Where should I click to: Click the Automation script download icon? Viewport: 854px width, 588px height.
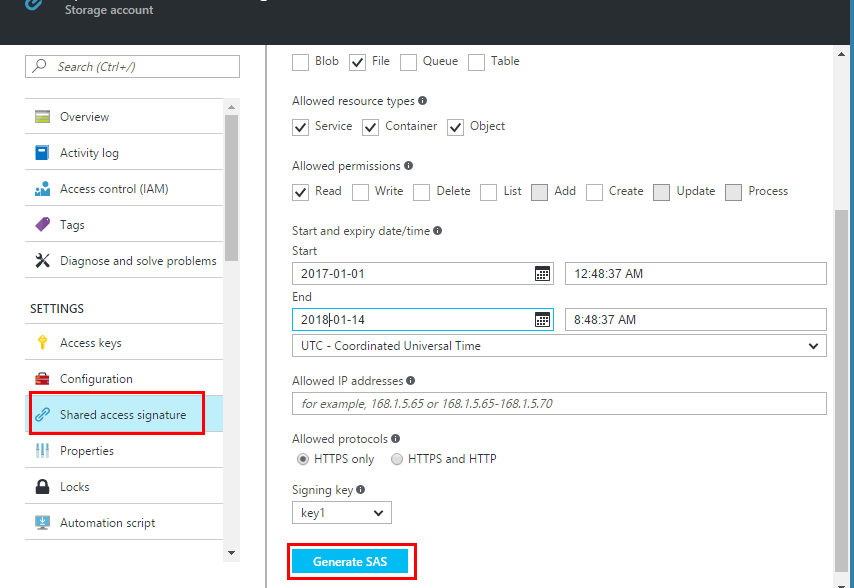tap(42, 523)
